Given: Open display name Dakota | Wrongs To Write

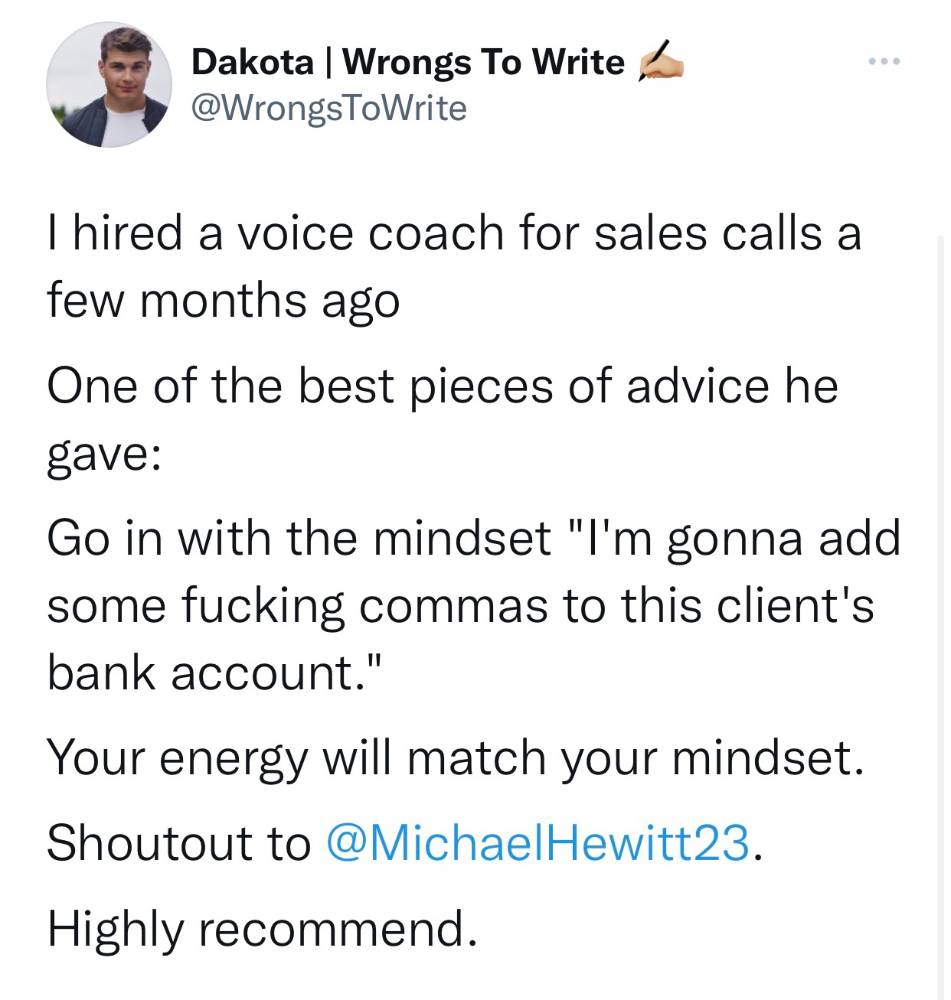Looking at the screenshot, I should pyautogui.click(x=408, y=62).
